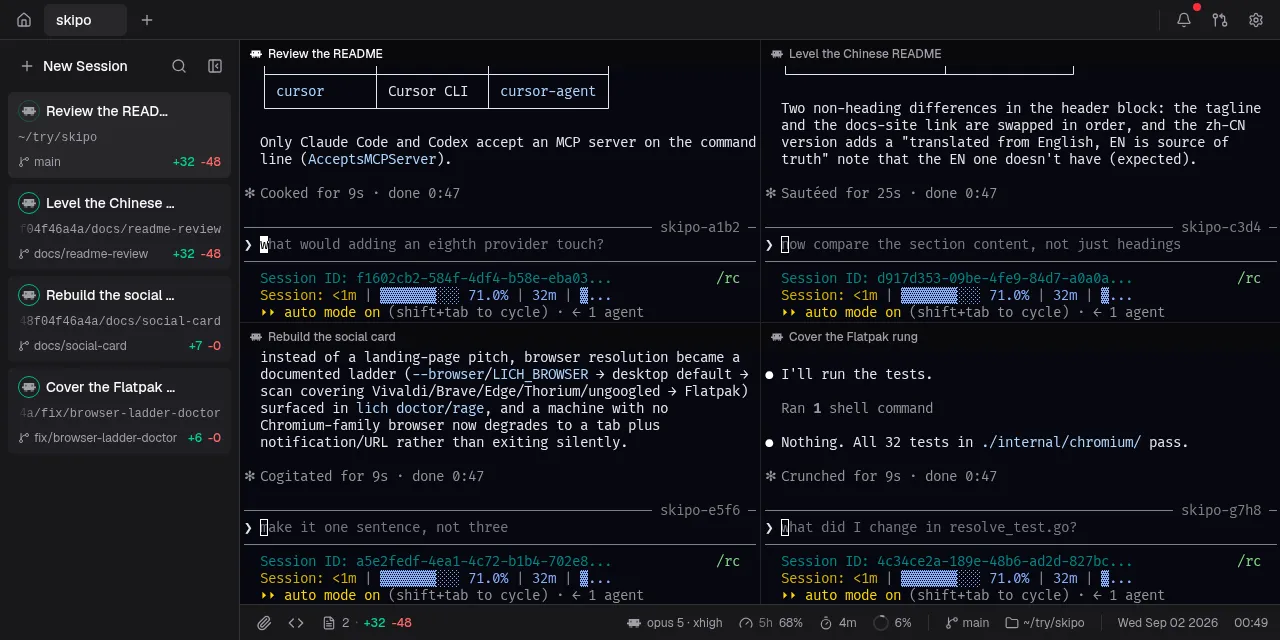Click fix/browser-ladder-doctor branch label
The width and height of the screenshot is (1280, 640).
click(105, 438)
